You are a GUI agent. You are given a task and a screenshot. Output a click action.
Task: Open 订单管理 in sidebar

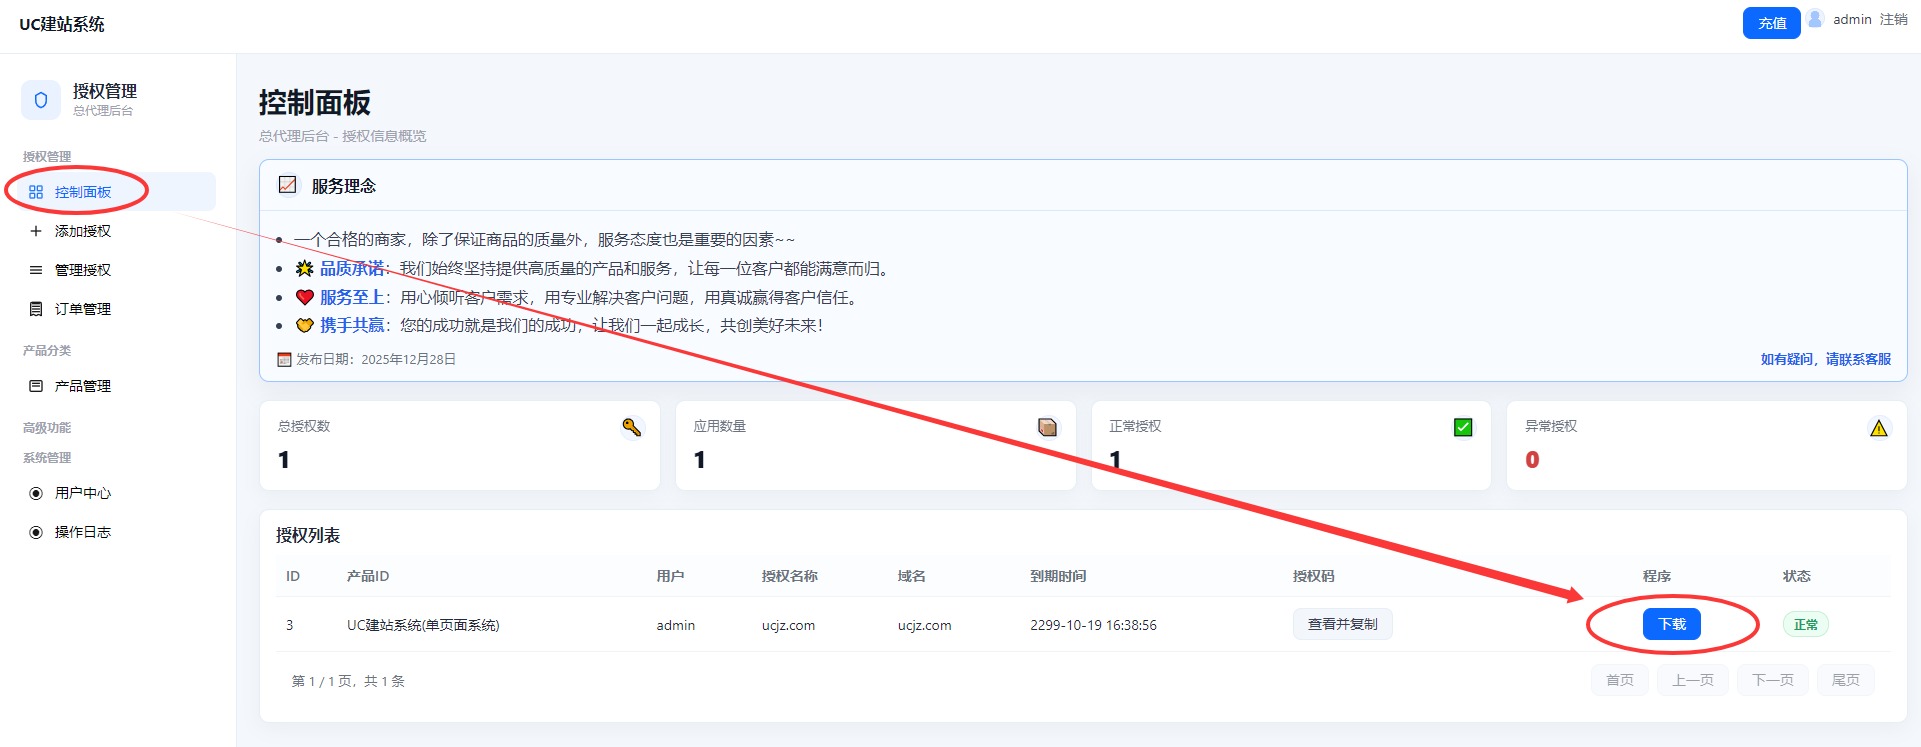pos(116,309)
